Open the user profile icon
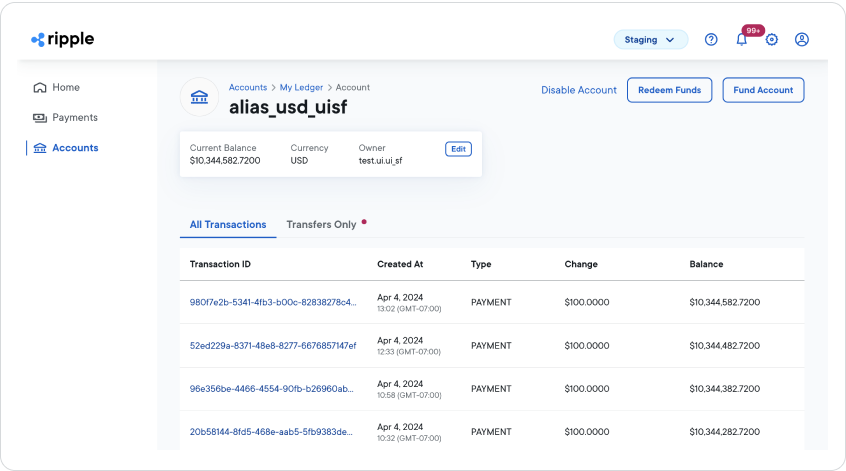The image size is (846, 471). [x=802, y=39]
